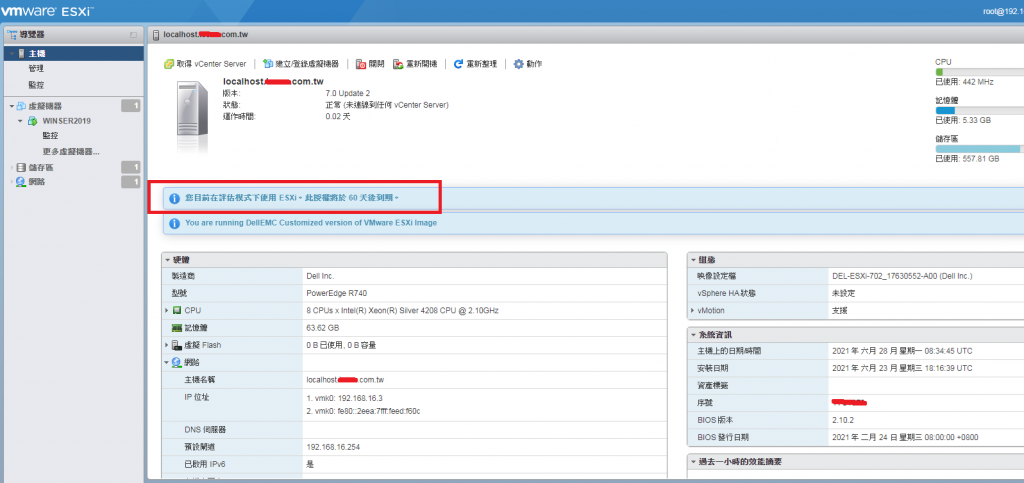Click the BIOS version 2.10.2 value

pos(844,420)
